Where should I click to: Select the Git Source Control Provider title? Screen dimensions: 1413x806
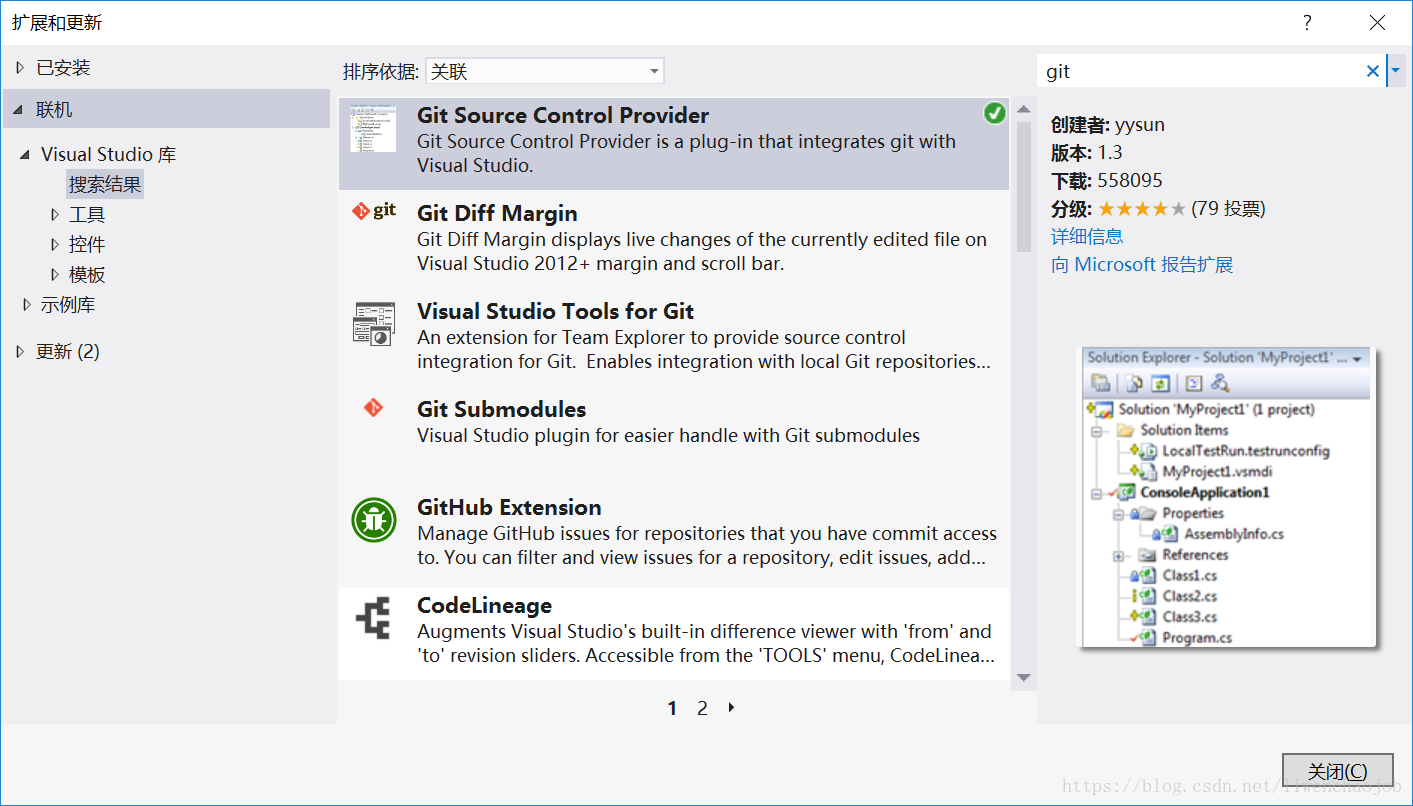tap(563, 115)
